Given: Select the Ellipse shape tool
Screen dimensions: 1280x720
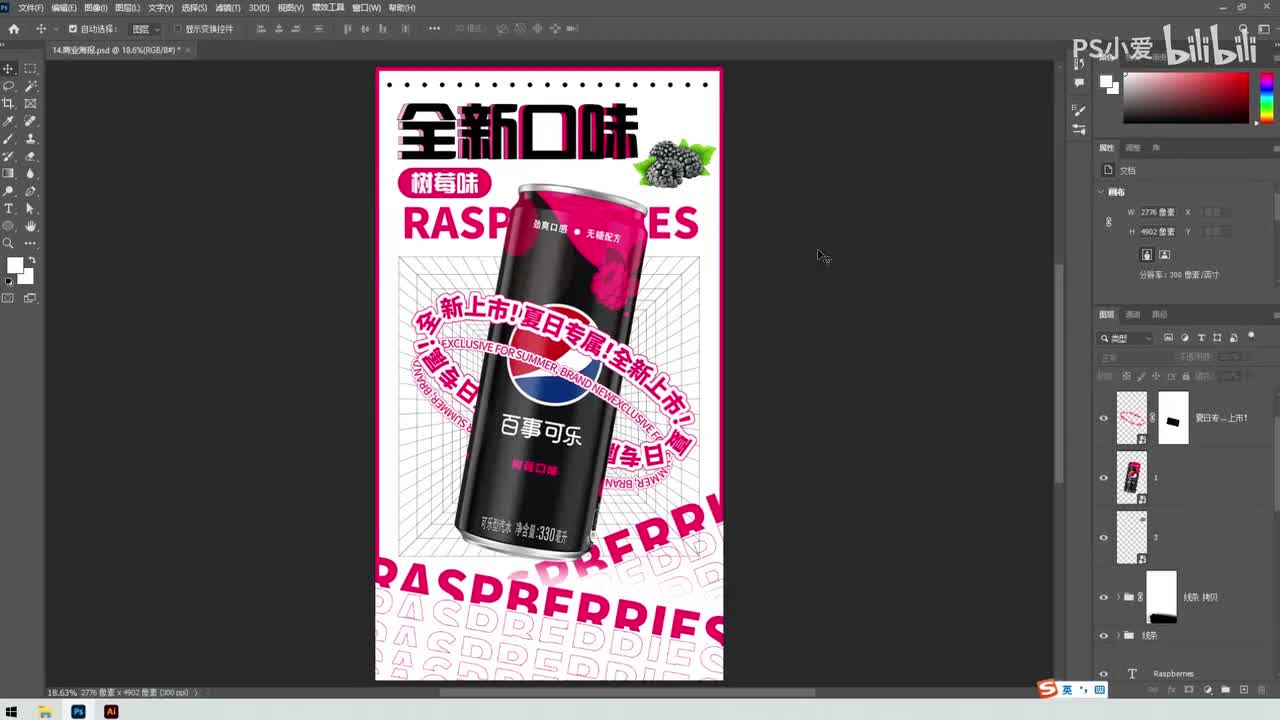Looking at the screenshot, I should point(9,226).
